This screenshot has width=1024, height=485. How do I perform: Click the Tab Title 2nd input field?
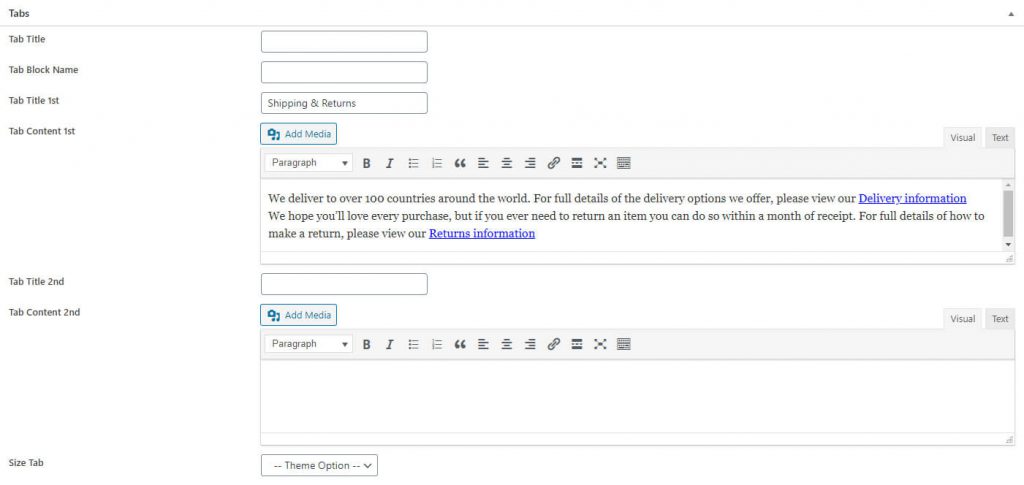[x=344, y=284]
